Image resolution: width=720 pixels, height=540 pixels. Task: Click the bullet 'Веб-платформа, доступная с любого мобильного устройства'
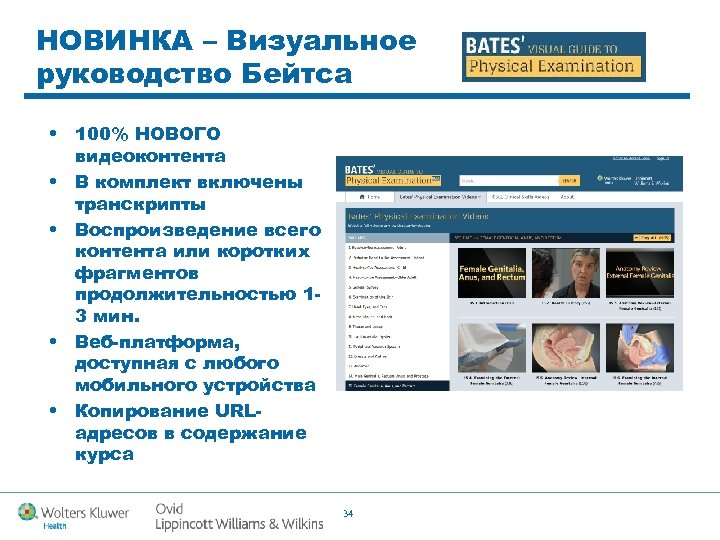pyautogui.click(x=195, y=363)
